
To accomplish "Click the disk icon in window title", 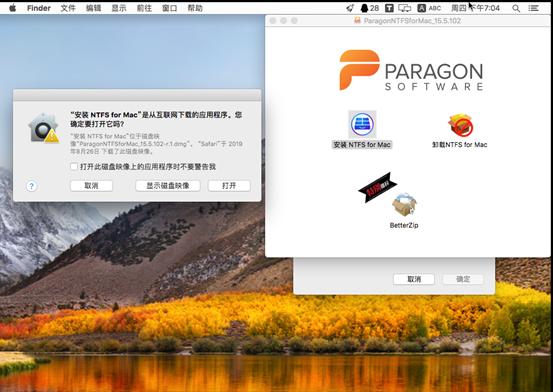I will pos(357,20).
